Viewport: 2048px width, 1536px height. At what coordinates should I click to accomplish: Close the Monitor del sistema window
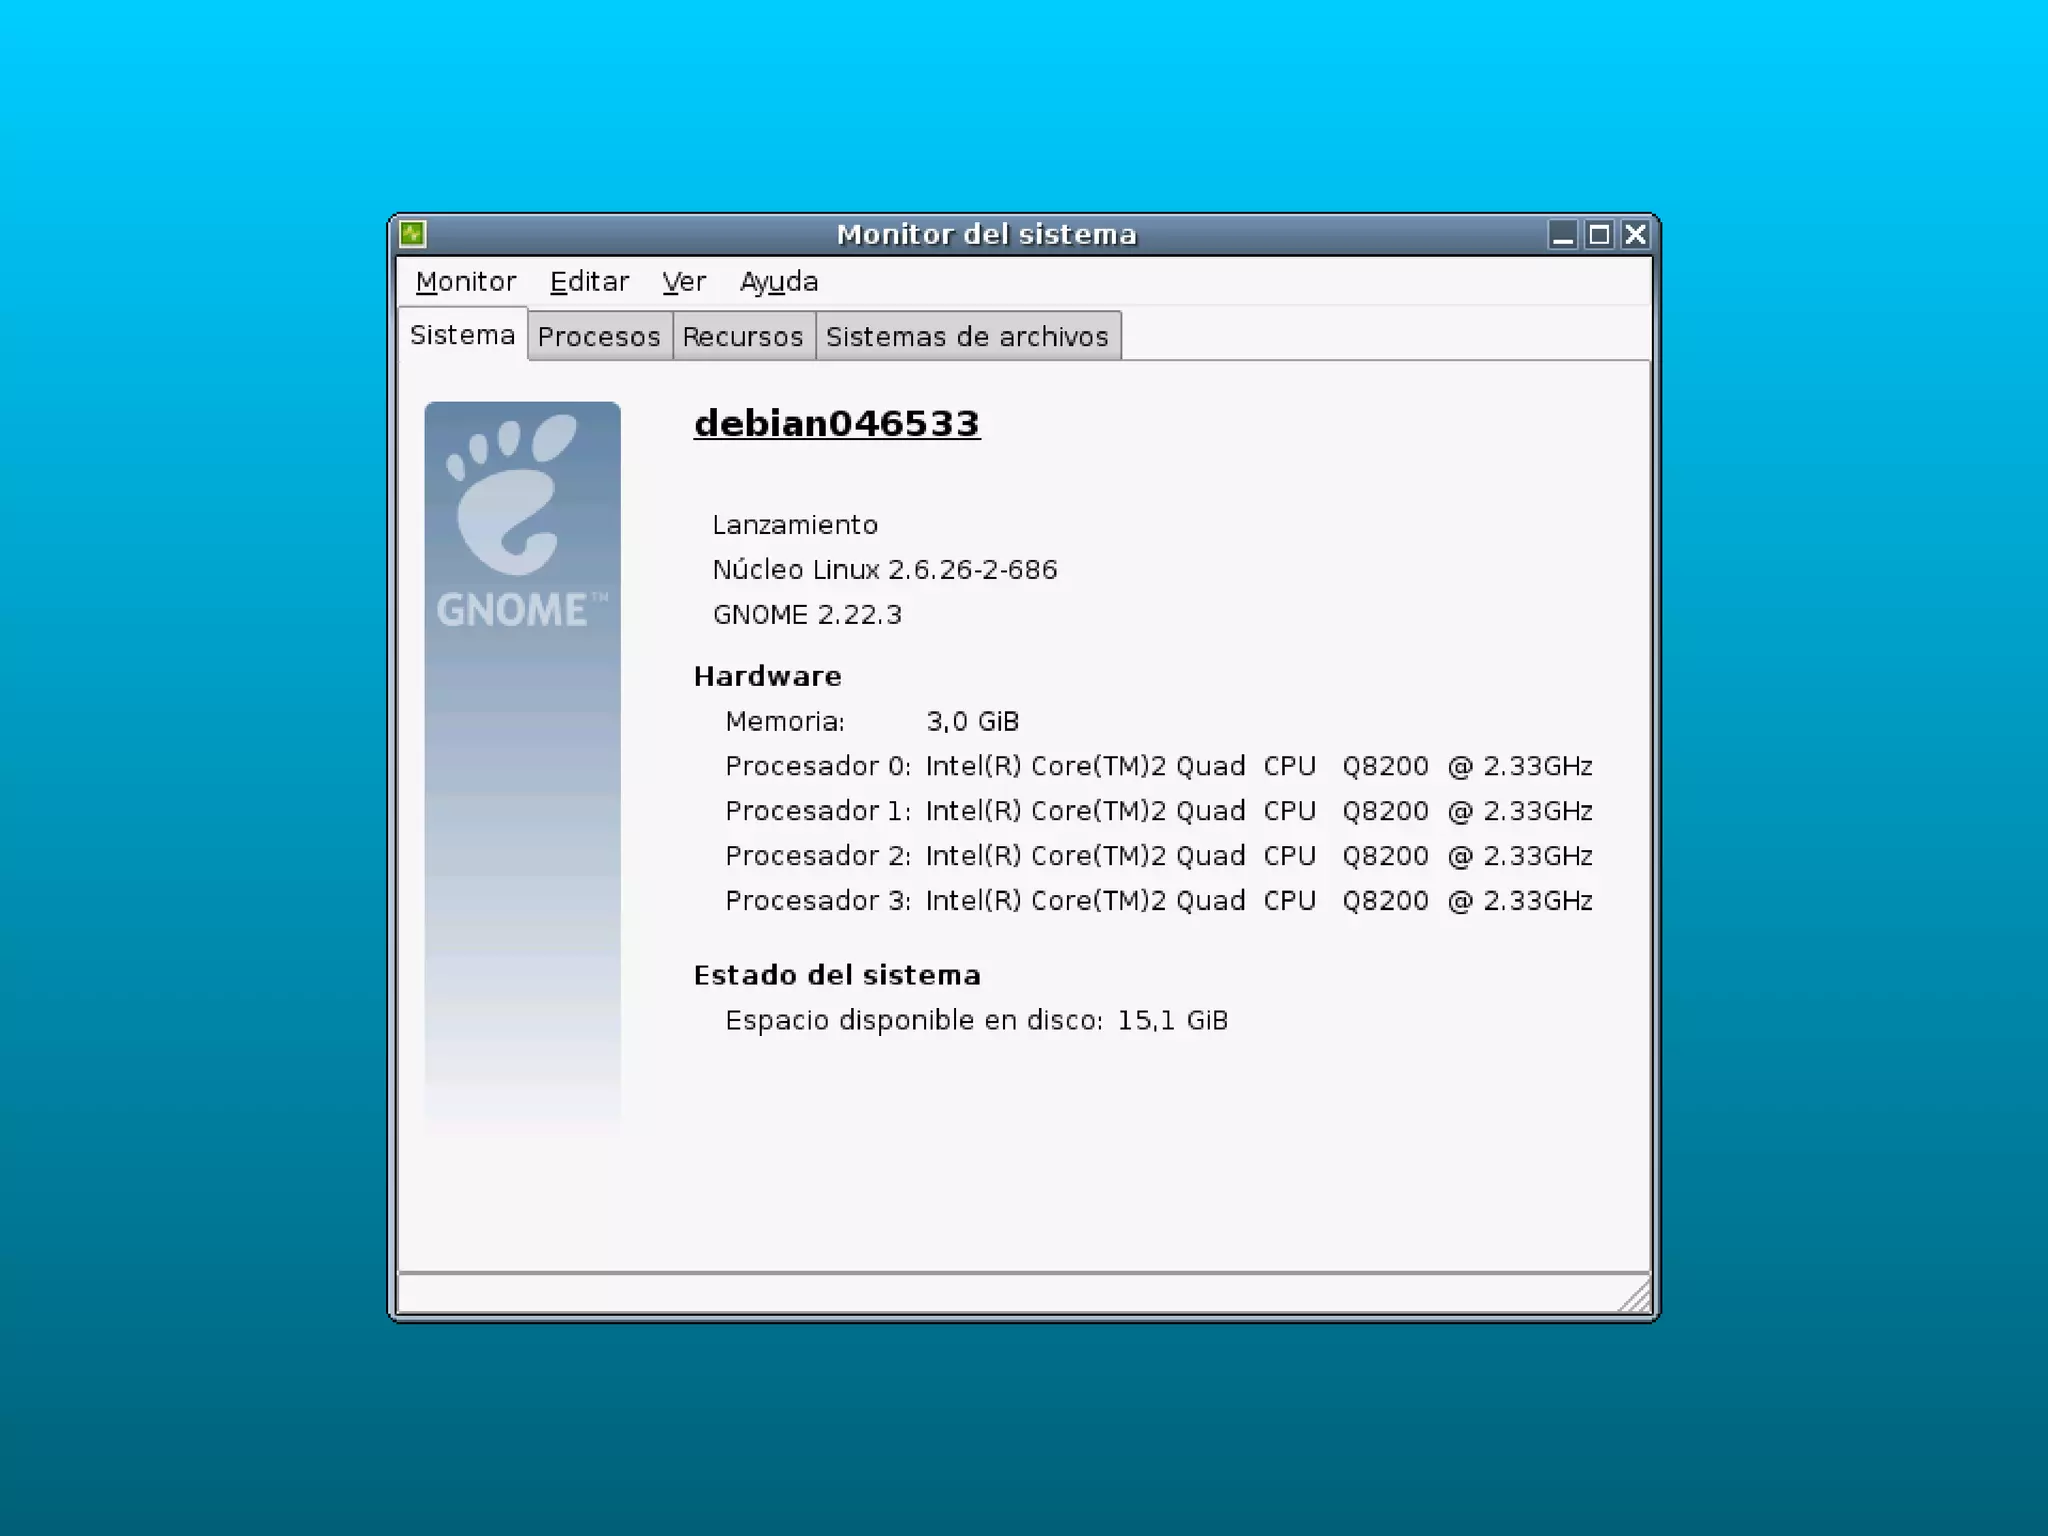click(1635, 235)
